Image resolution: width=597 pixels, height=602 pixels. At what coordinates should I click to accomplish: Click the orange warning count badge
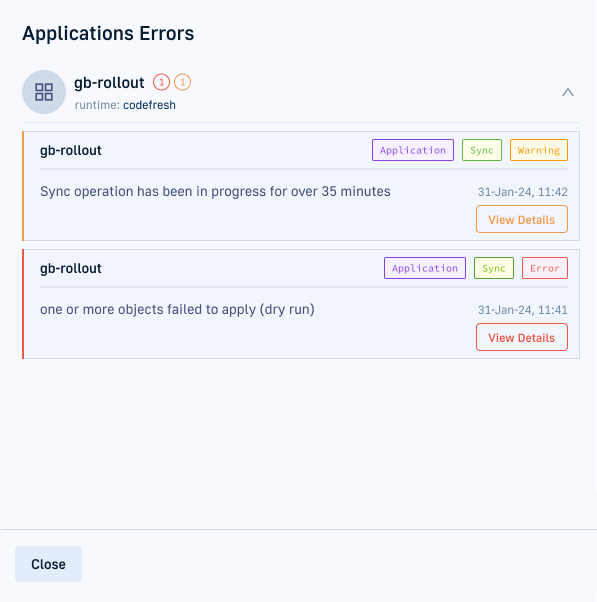(x=182, y=82)
